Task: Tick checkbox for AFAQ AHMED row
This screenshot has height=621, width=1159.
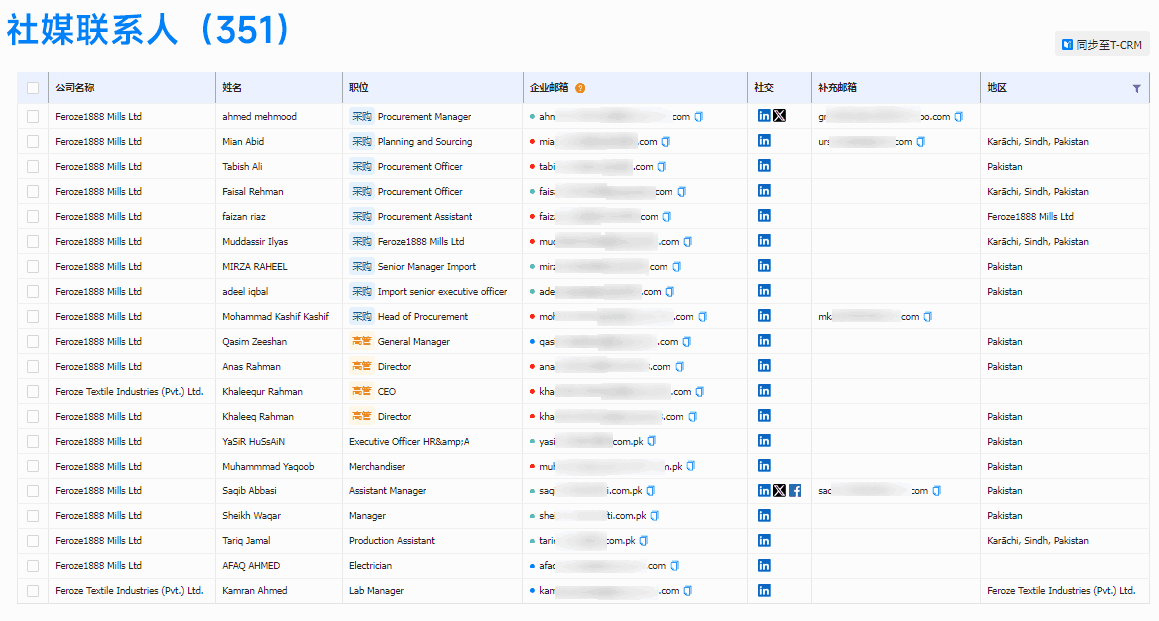Action: pos(33,566)
